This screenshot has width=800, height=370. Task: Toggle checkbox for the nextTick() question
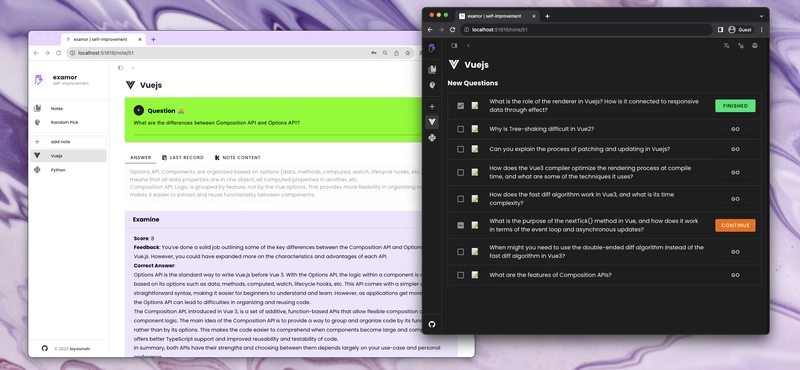click(x=460, y=225)
